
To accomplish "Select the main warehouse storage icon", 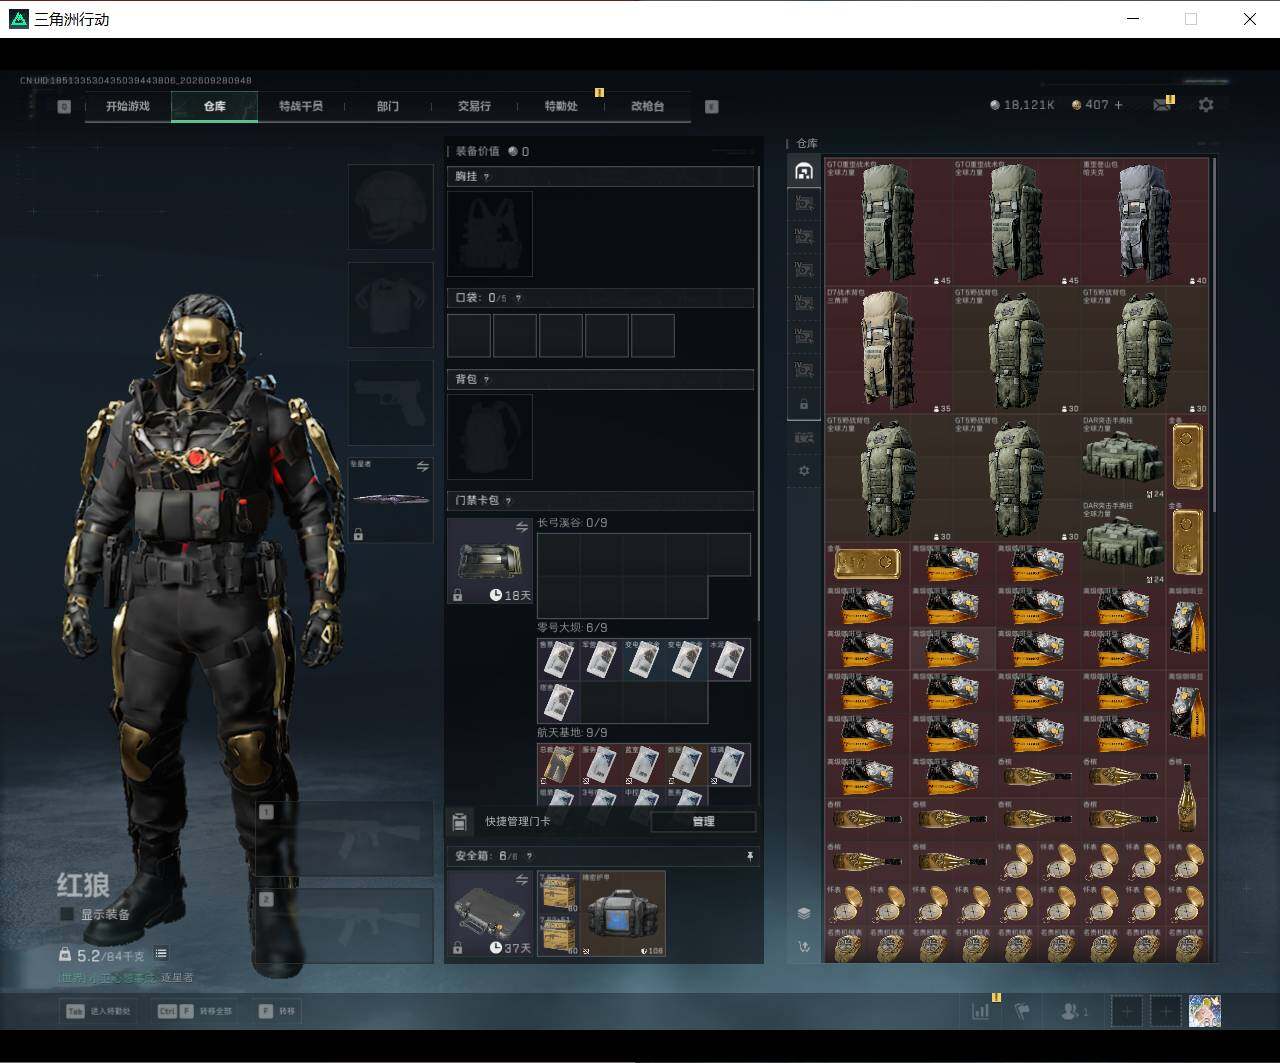I will coord(804,171).
